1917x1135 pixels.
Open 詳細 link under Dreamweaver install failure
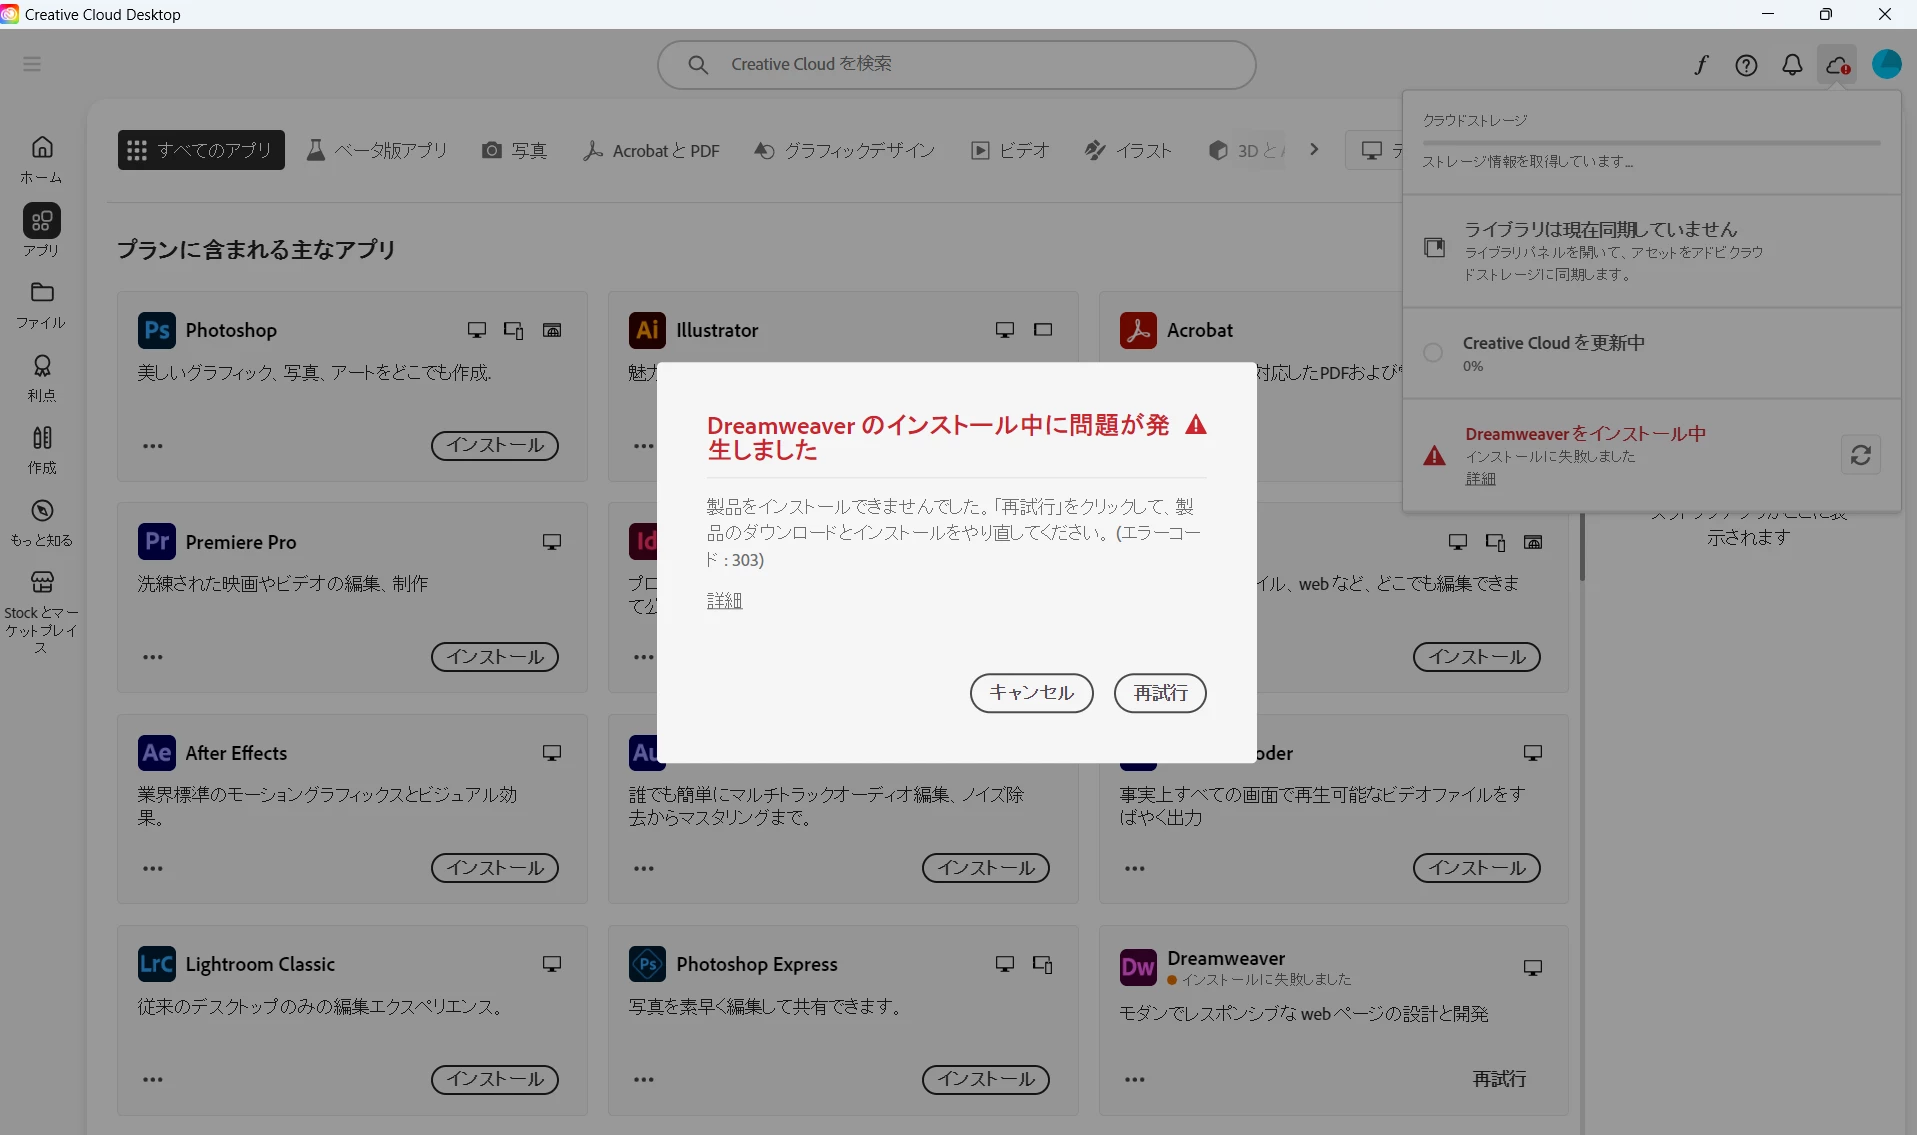(x=1481, y=479)
